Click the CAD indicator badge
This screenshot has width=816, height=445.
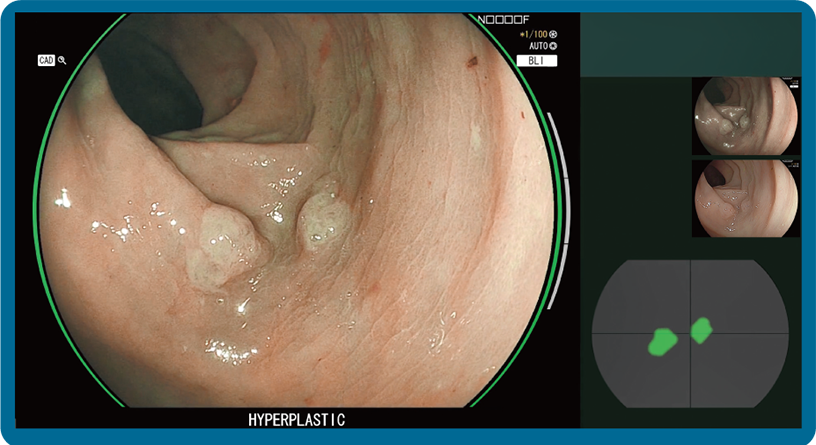45,60
